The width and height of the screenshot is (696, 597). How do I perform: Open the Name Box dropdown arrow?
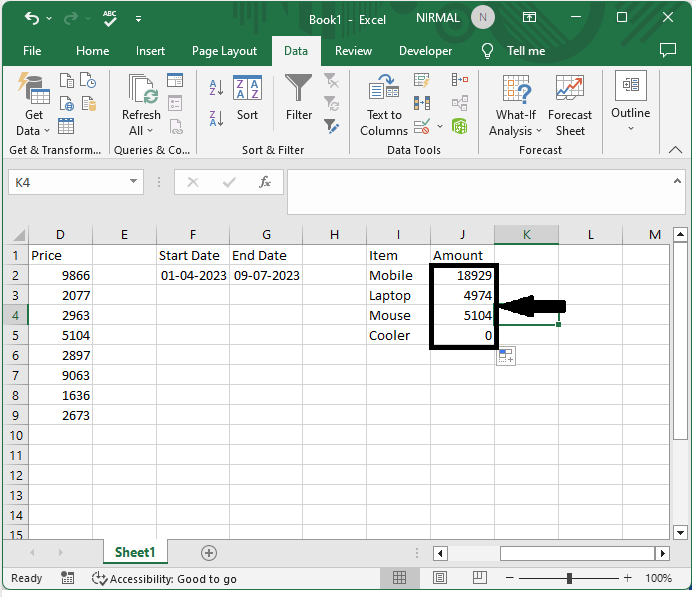coord(133,181)
